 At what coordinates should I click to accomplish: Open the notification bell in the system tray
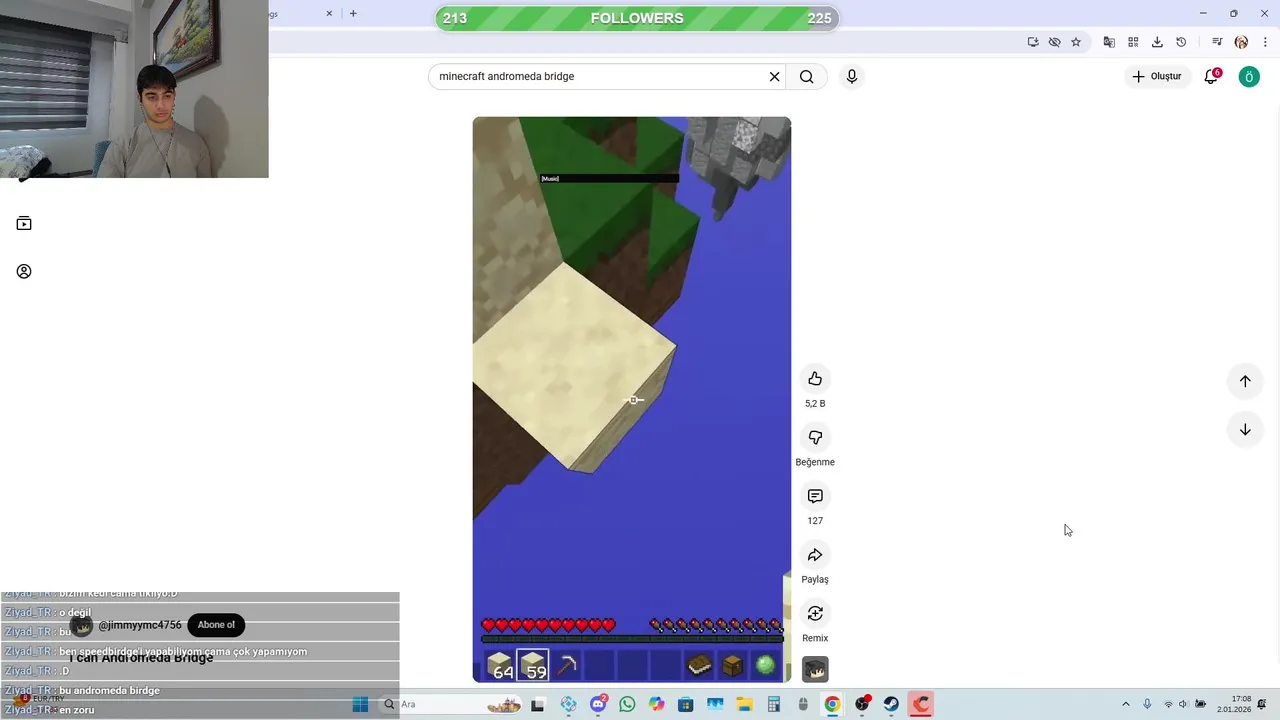pyautogui.click(x=1263, y=705)
